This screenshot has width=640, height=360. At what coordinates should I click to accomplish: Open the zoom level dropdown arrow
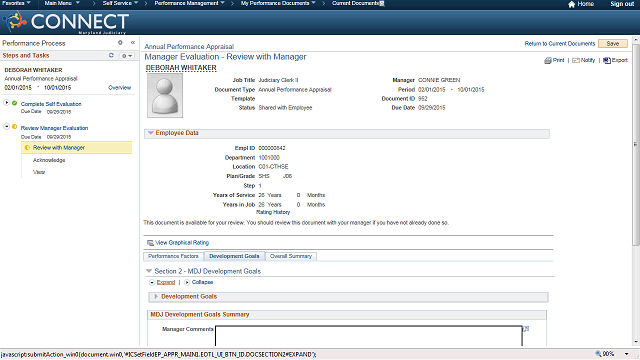point(627,354)
